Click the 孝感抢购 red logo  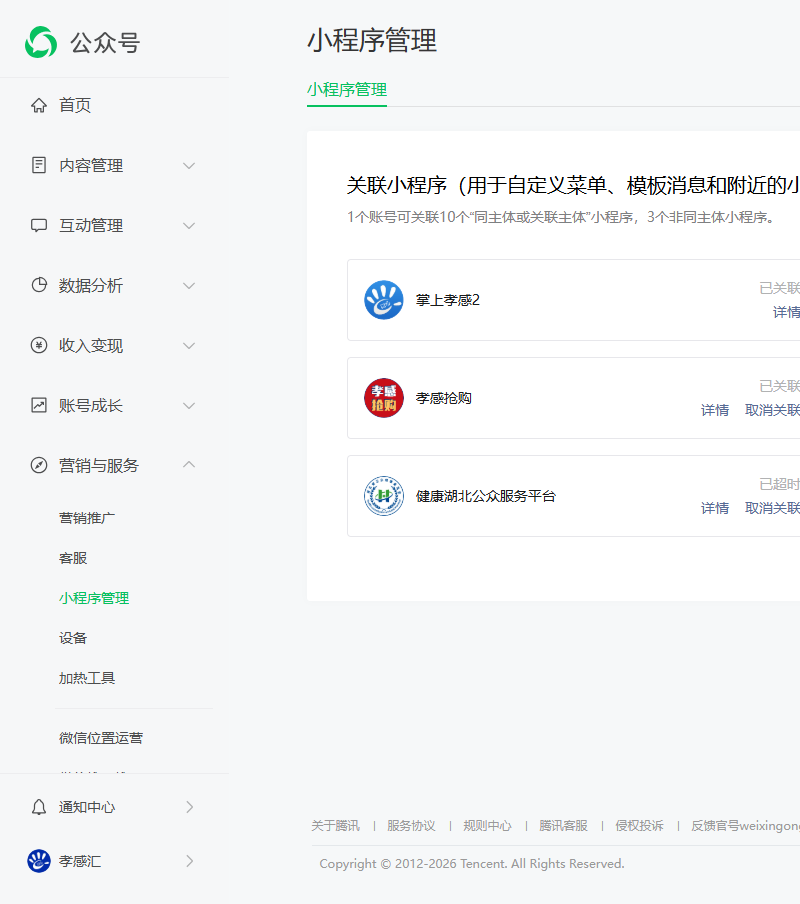point(384,398)
